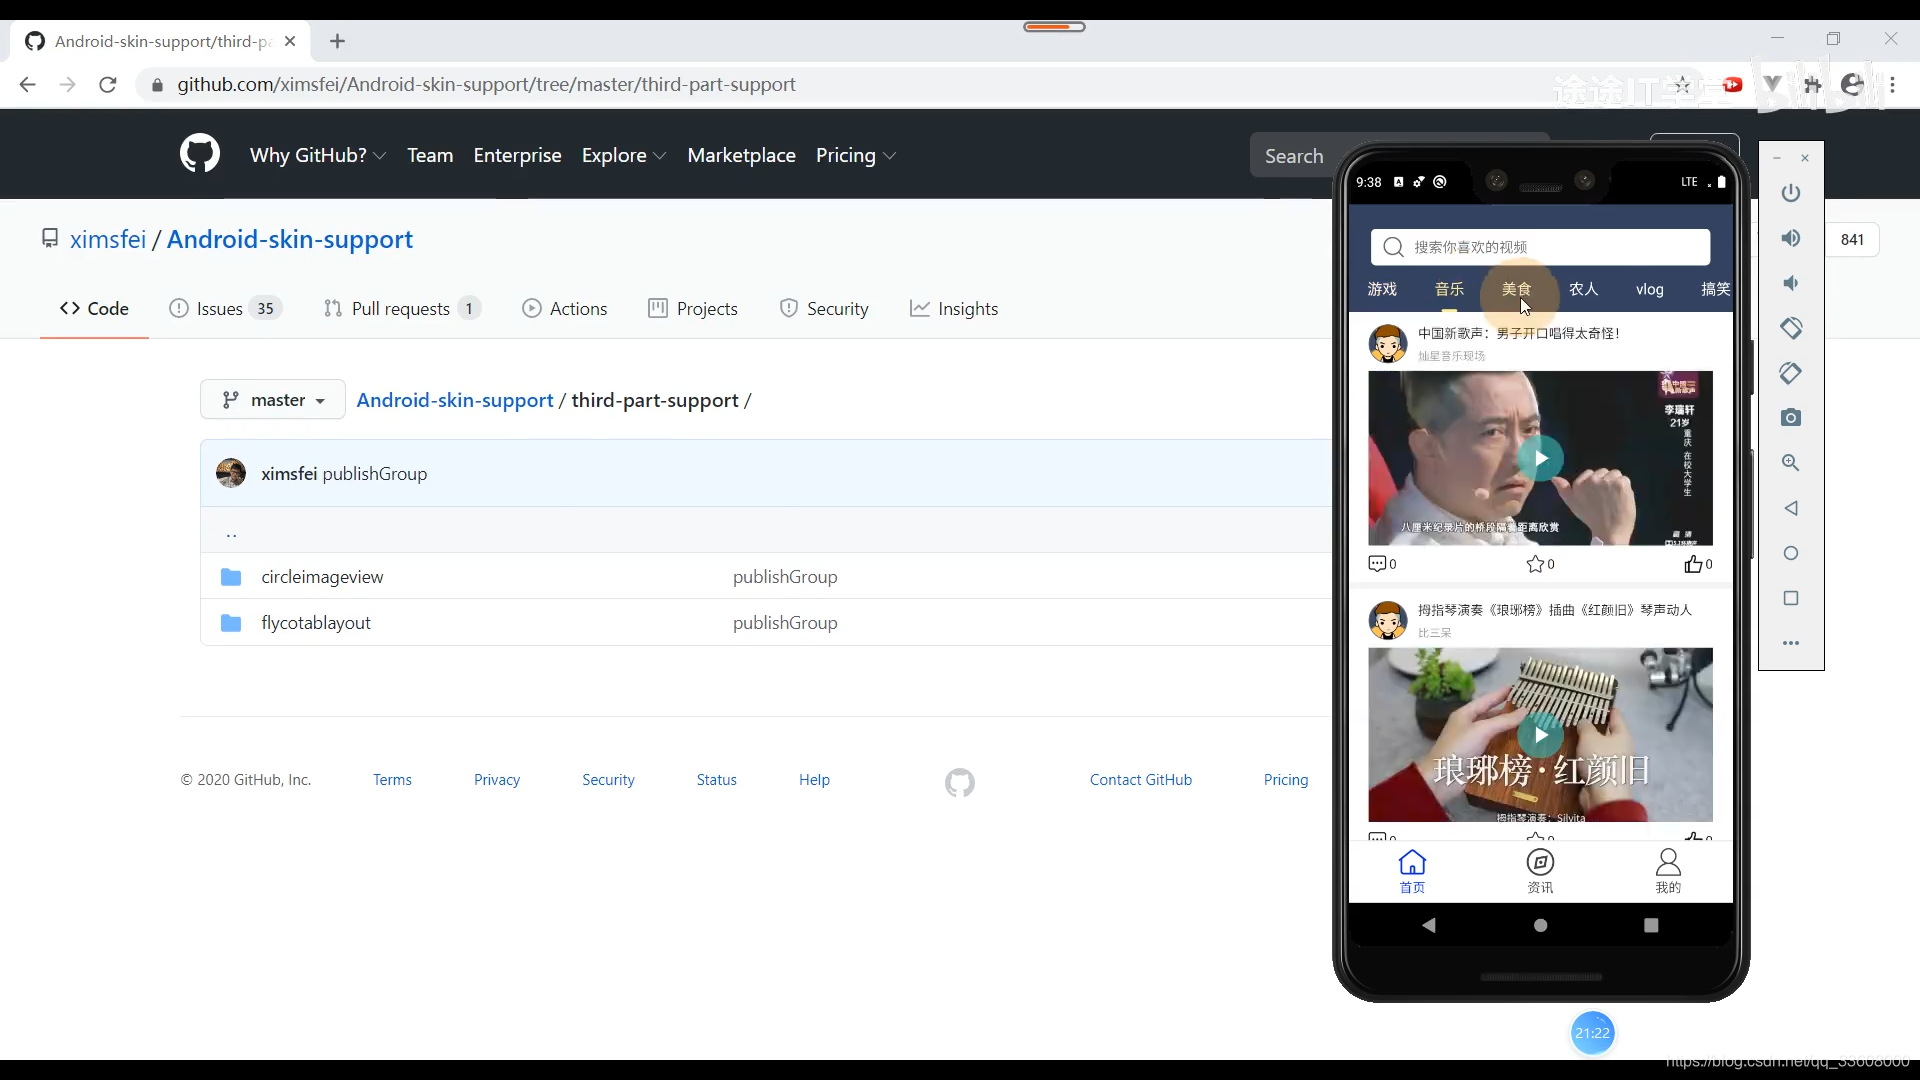Click the GitHub Octocat logo in header
This screenshot has height=1080, width=1920.
[x=200, y=154]
